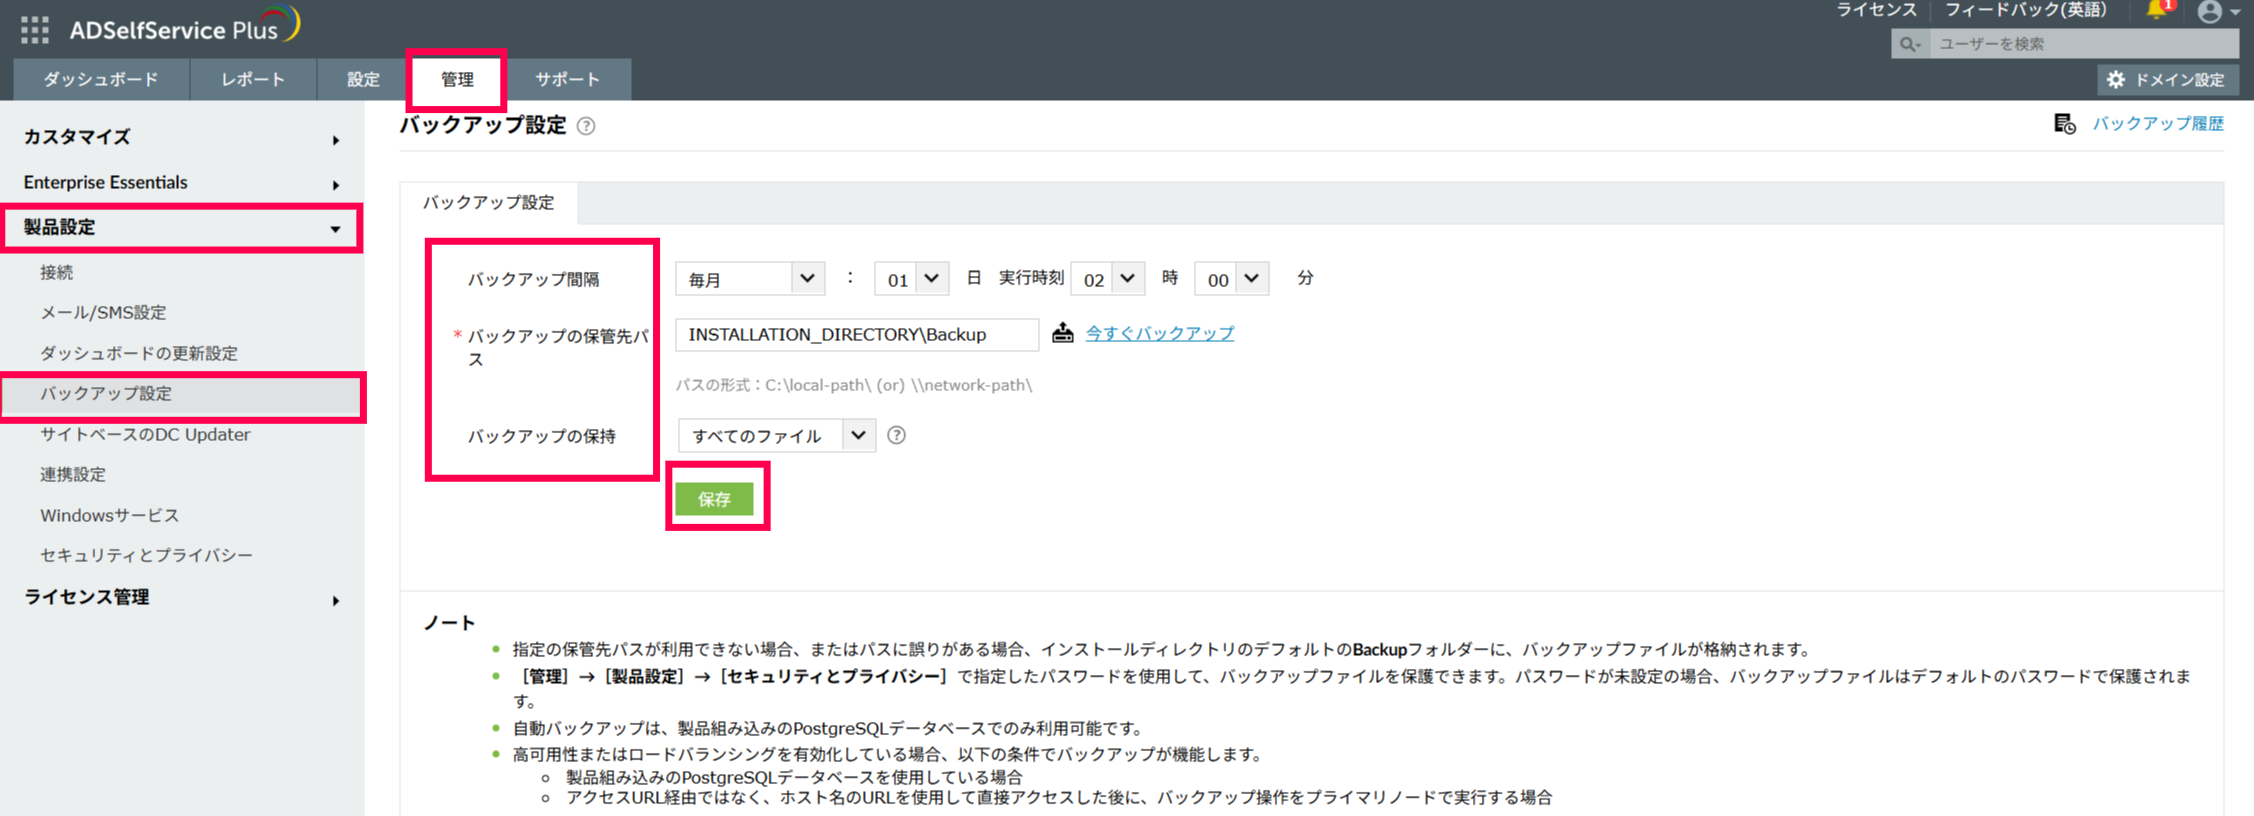Open the すべてのファイル retention dropdown
The height and width of the screenshot is (816, 2254).
[777, 436]
